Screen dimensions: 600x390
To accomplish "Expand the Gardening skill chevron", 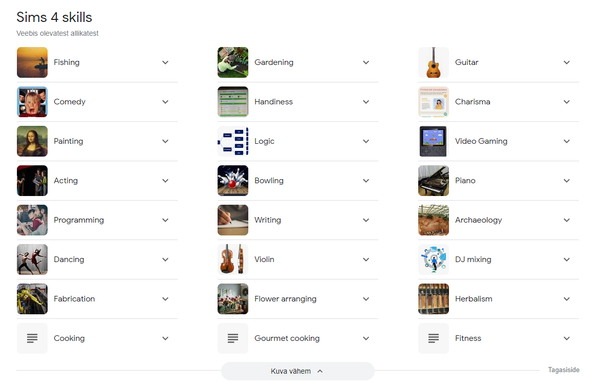I will point(366,62).
